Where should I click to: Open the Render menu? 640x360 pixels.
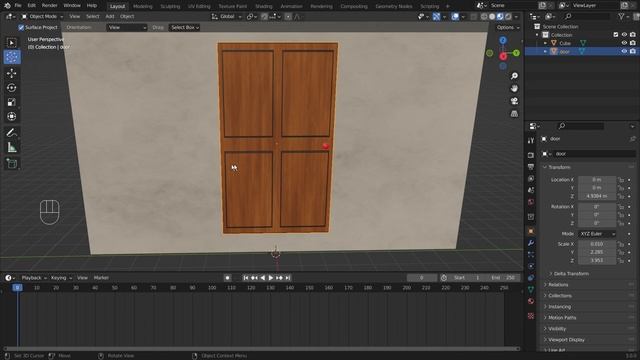click(49, 6)
